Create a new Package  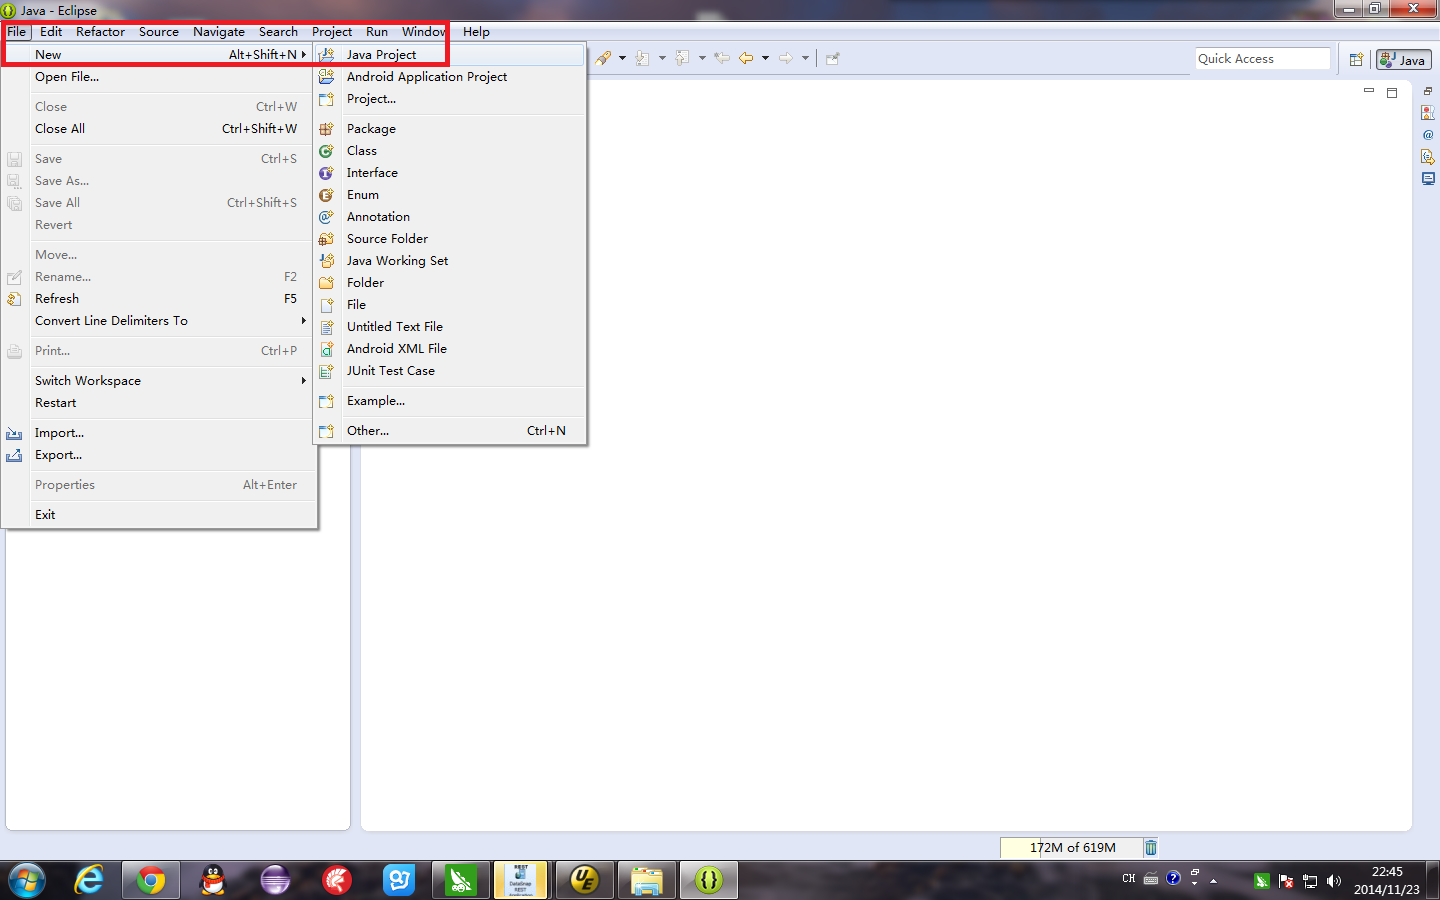click(x=450, y=129)
